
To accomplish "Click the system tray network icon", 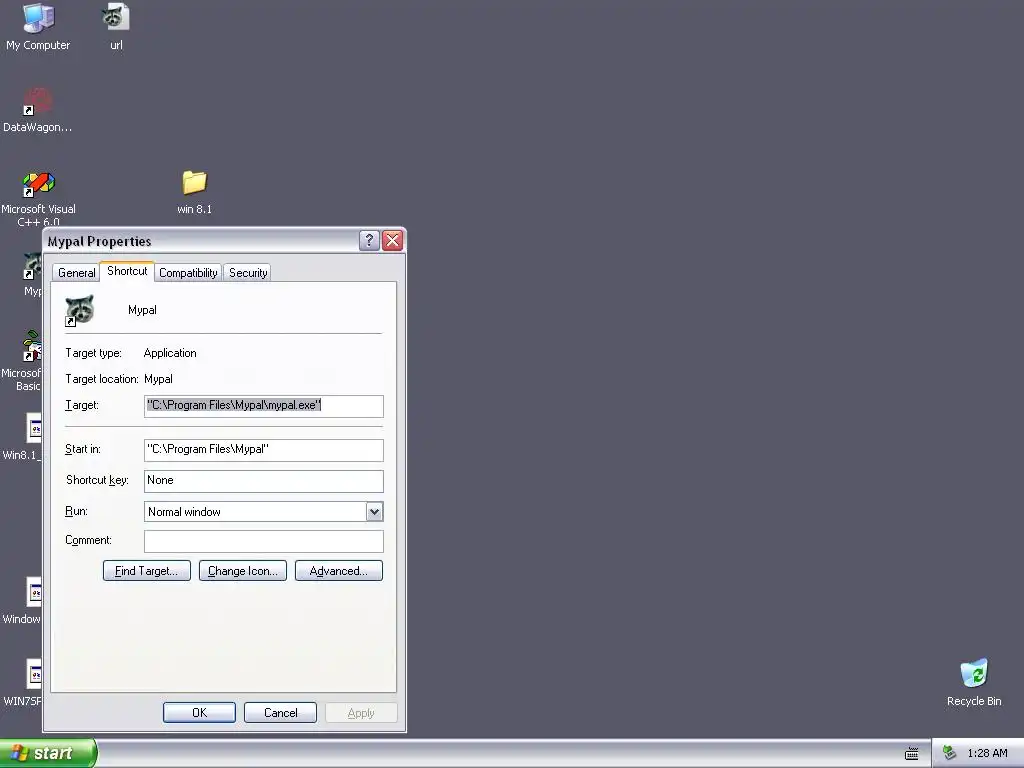I will 950,753.
